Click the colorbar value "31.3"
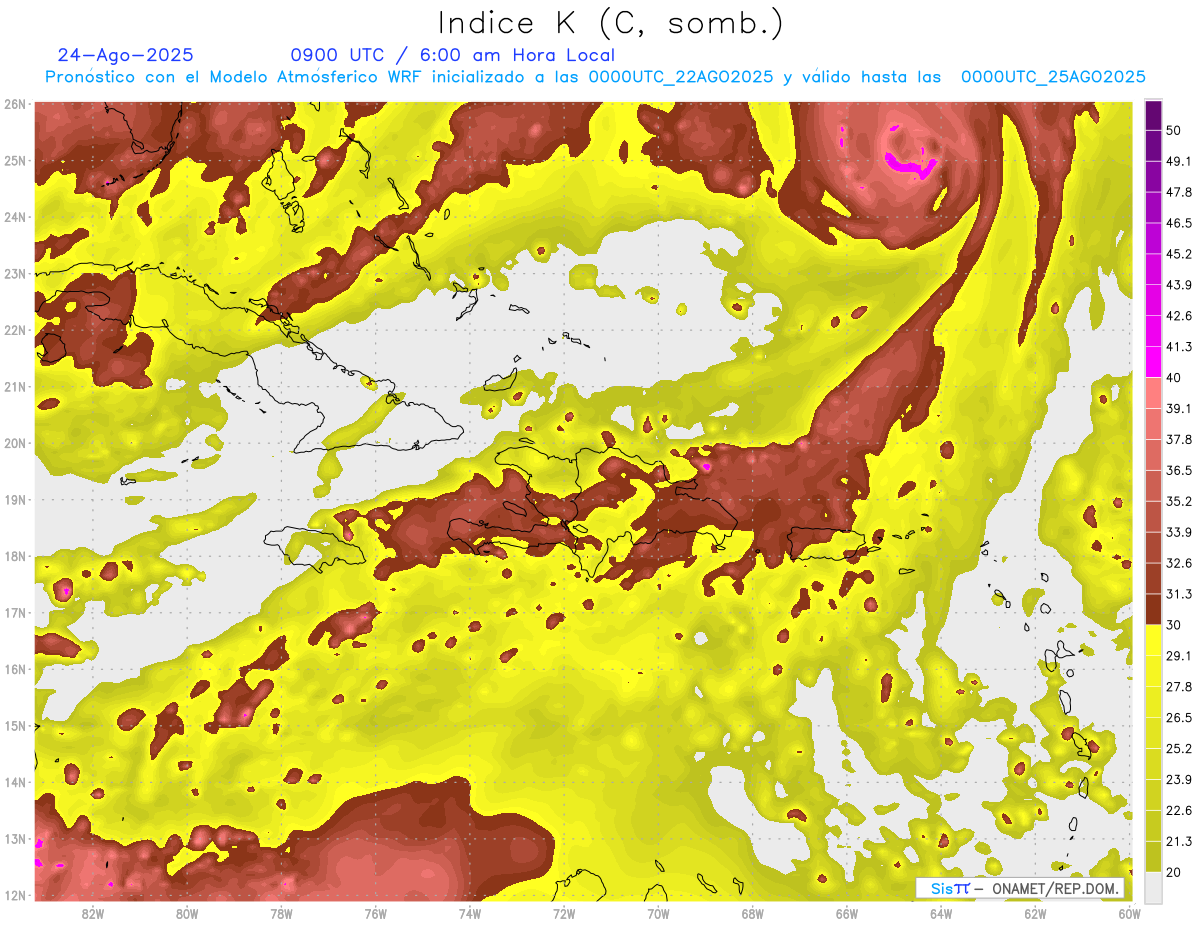 point(1179,594)
